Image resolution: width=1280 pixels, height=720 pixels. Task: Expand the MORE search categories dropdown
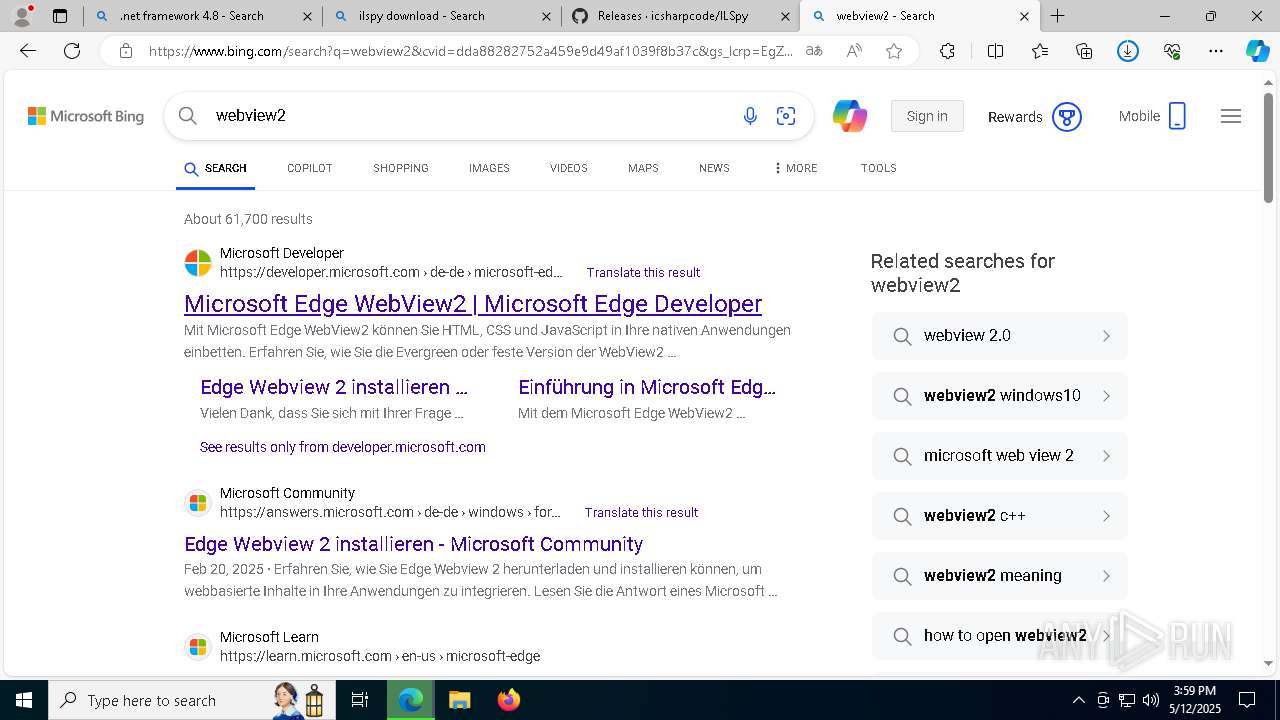coord(795,168)
